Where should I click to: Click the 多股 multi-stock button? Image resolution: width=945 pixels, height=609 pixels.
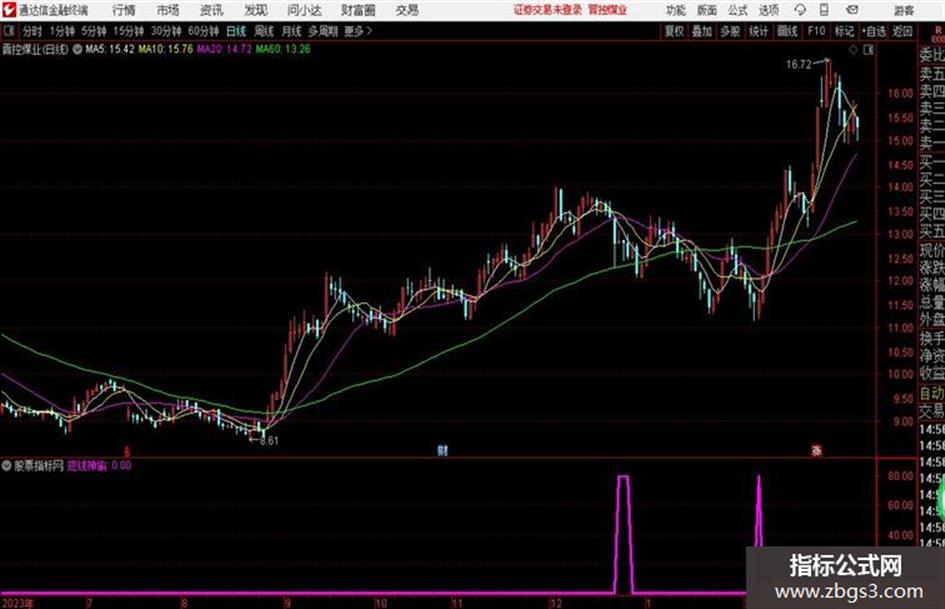(x=730, y=31)
